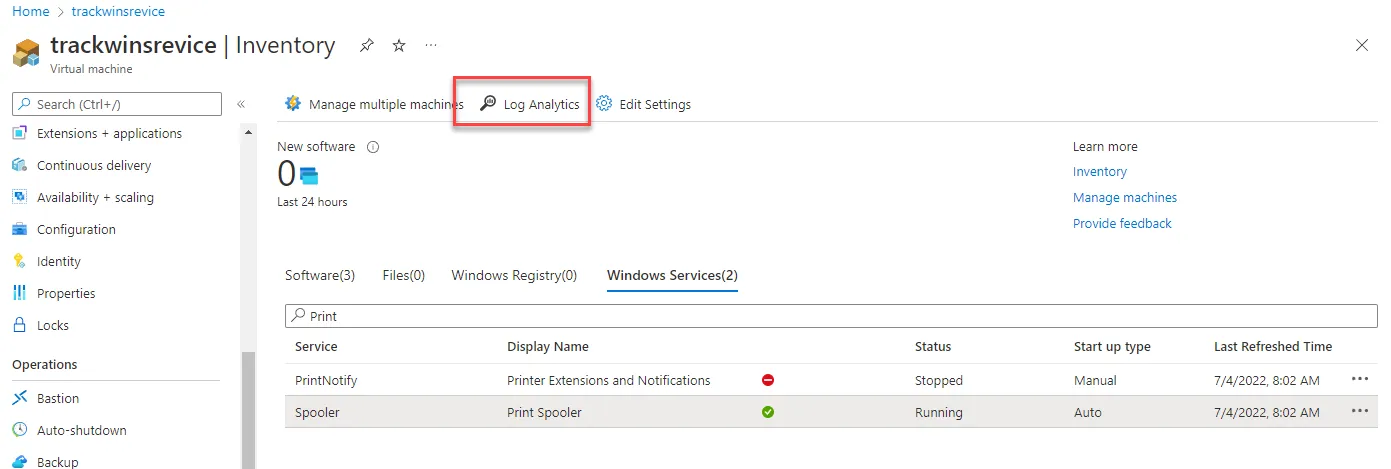Click the Auto-shutdown clock icon

click(x=19, y=430)
